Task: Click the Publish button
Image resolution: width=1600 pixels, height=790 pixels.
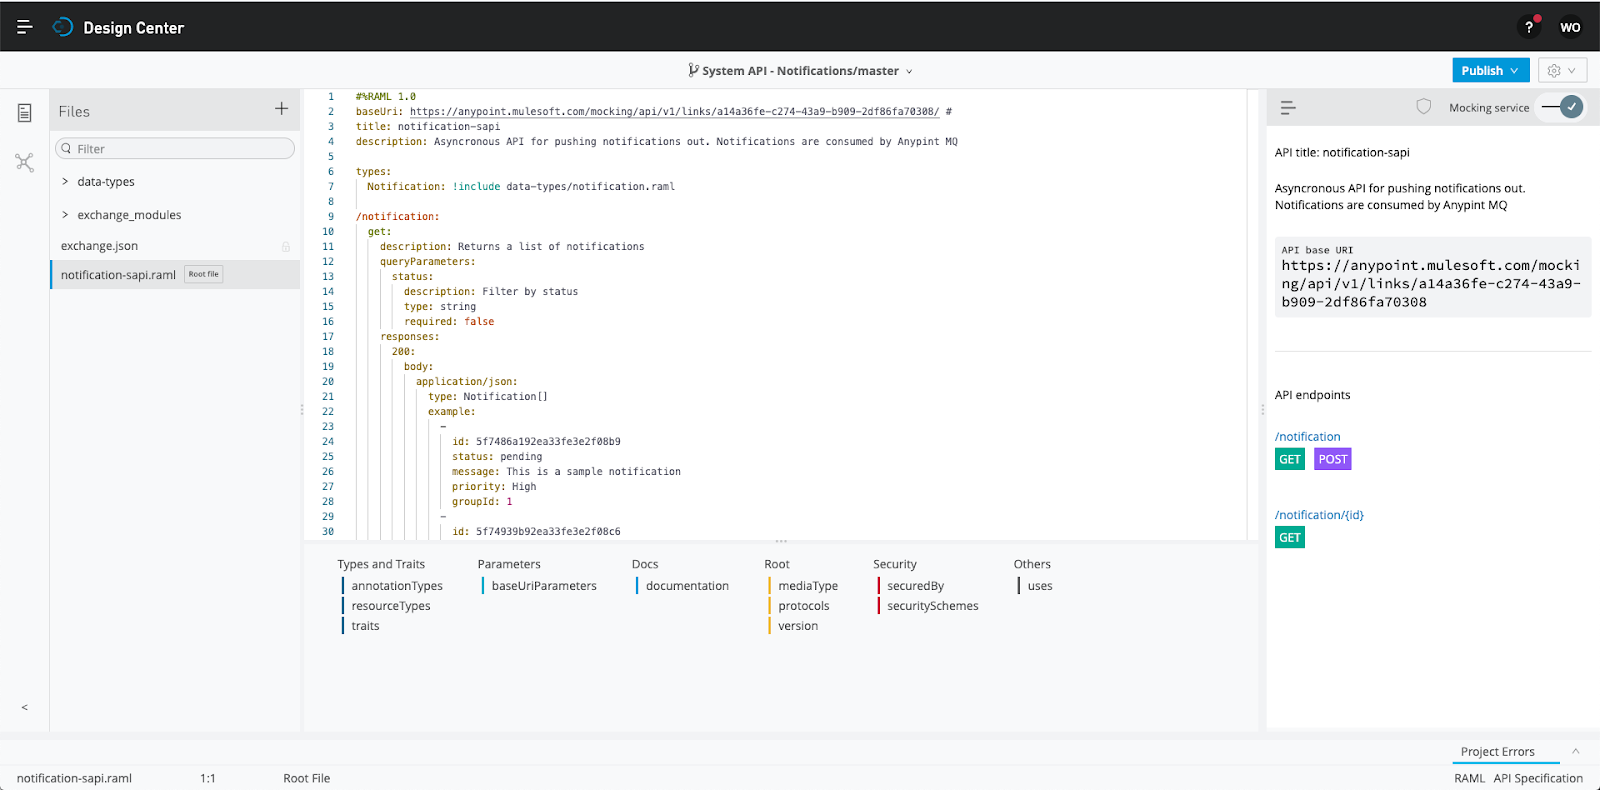Action: pyautogui.click(x=1489, y=71)
